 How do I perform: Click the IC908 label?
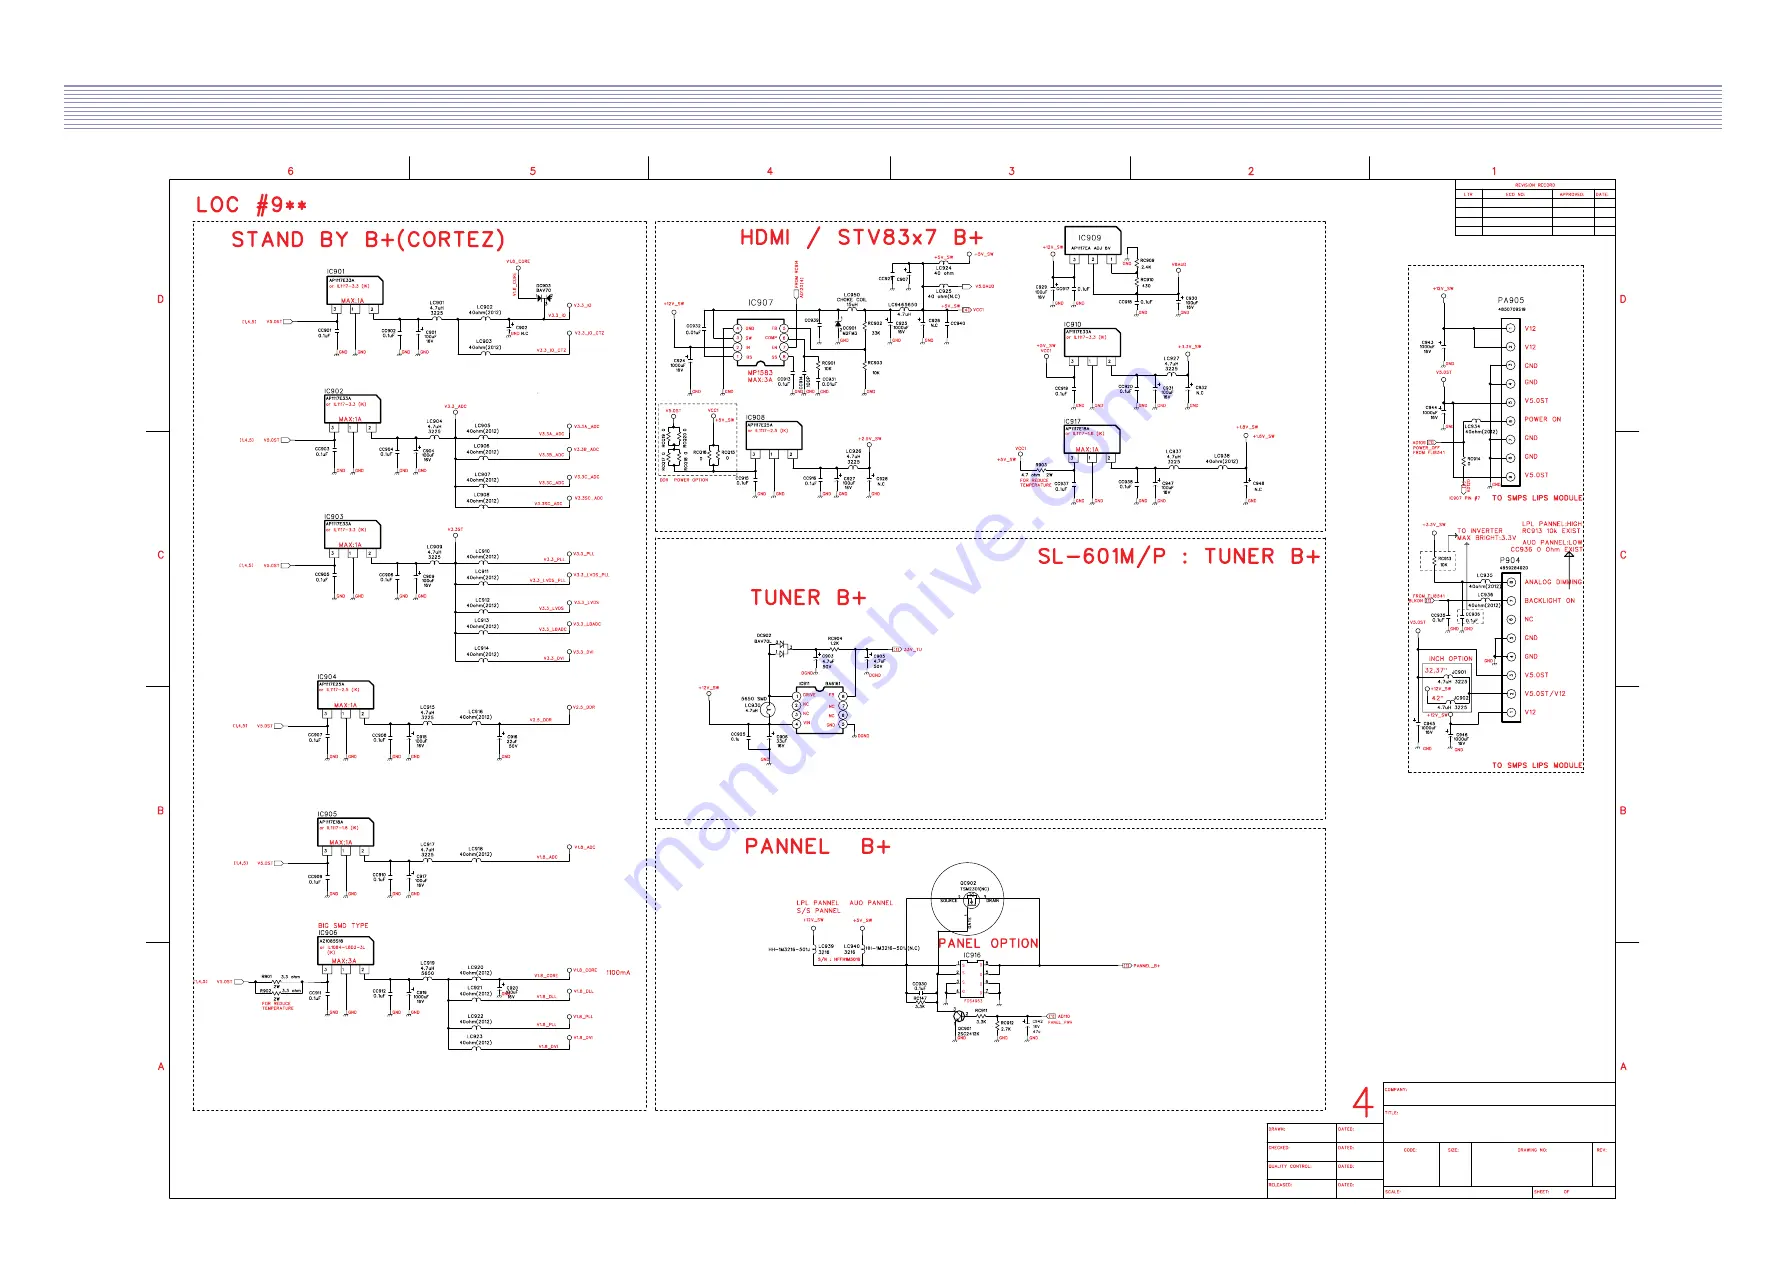755,418
